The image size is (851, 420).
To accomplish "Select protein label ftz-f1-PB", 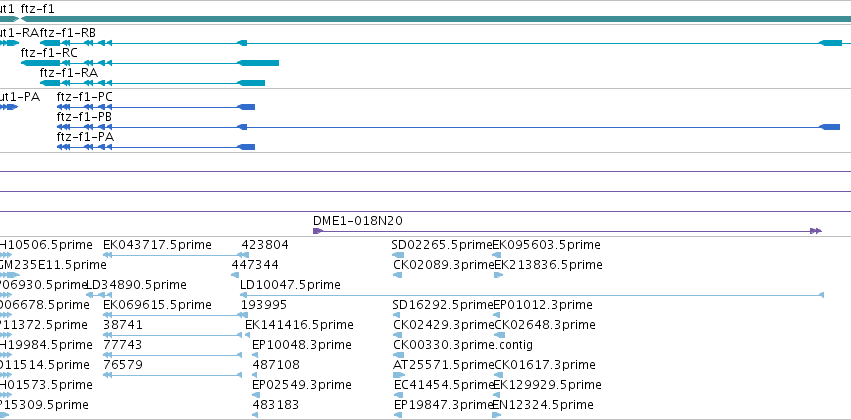I will [85, 117].
